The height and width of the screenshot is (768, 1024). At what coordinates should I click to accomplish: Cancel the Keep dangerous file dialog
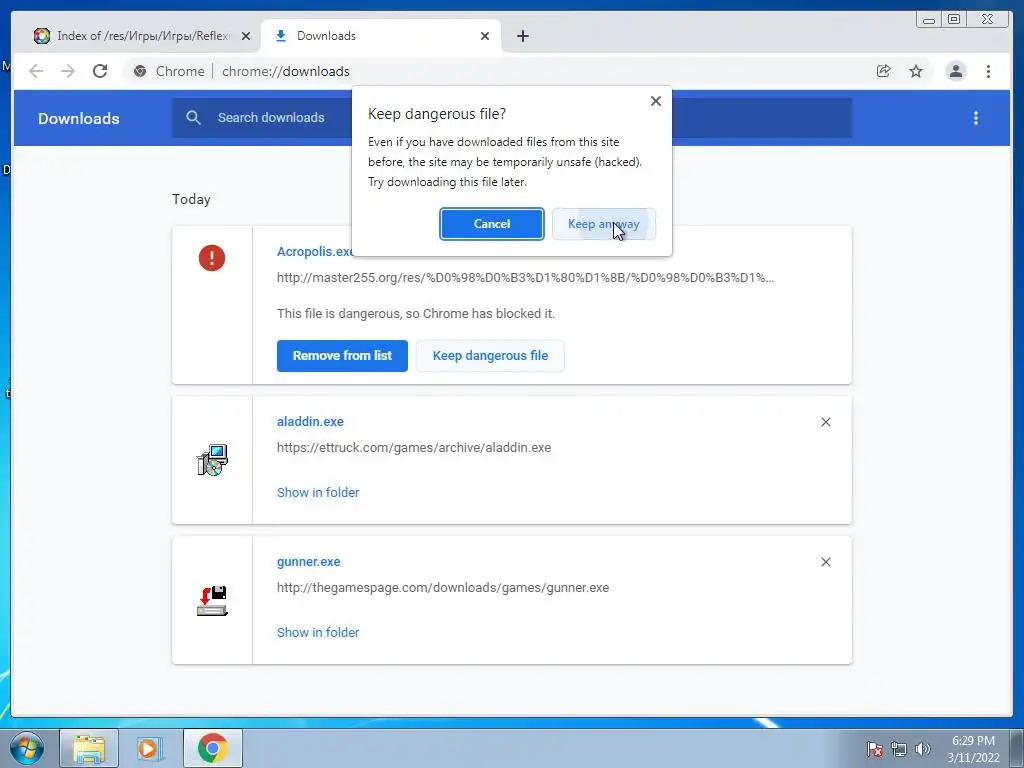[492, 224]
